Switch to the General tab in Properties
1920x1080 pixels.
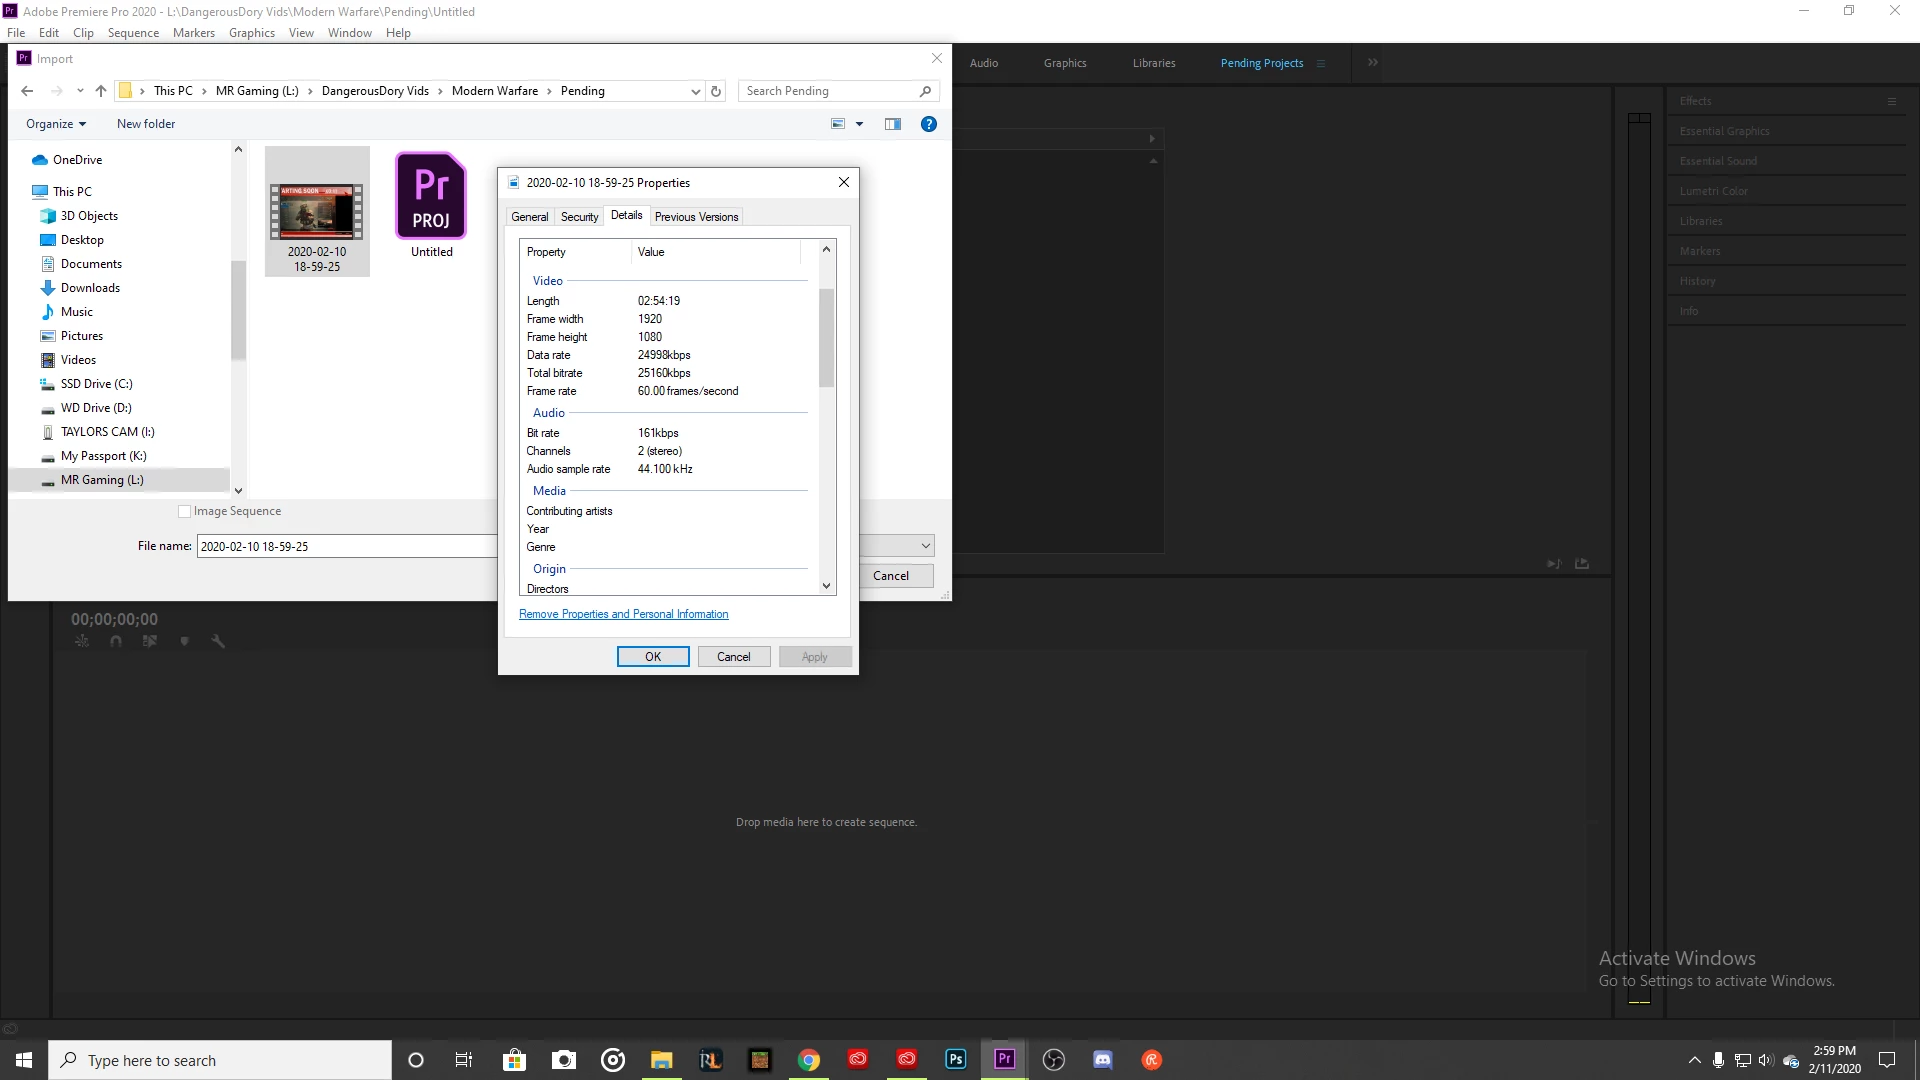pos(529,217)
